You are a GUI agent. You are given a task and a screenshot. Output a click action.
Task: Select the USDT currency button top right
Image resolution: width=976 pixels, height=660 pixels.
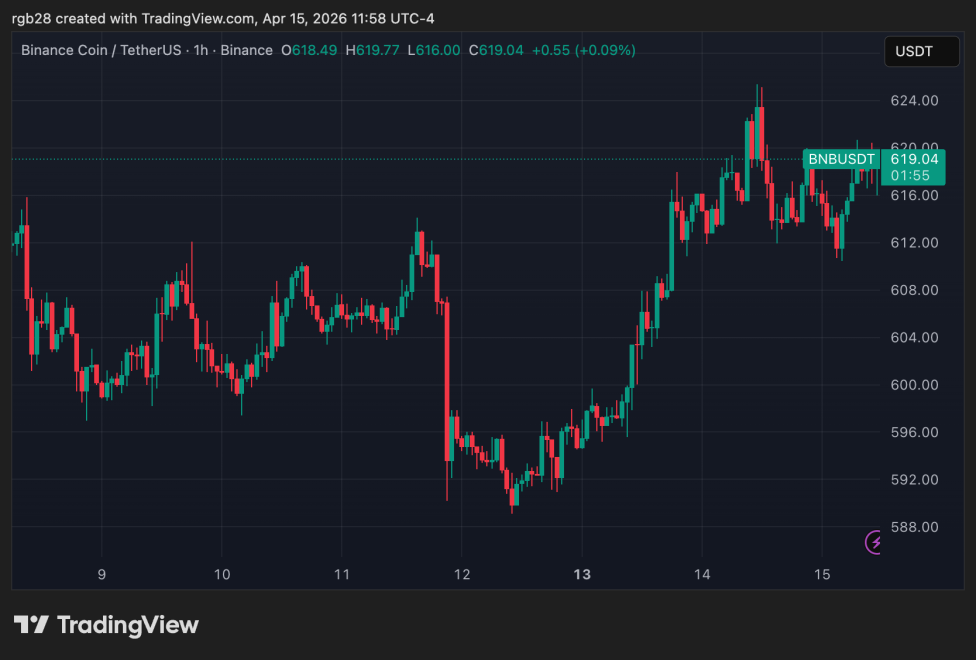(921, 51)
